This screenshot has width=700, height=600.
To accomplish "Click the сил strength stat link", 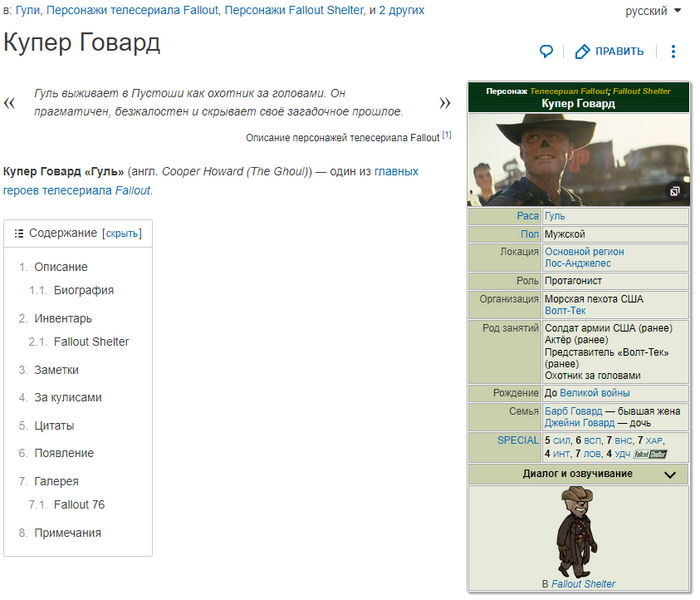I will click(x=562, y=441).
